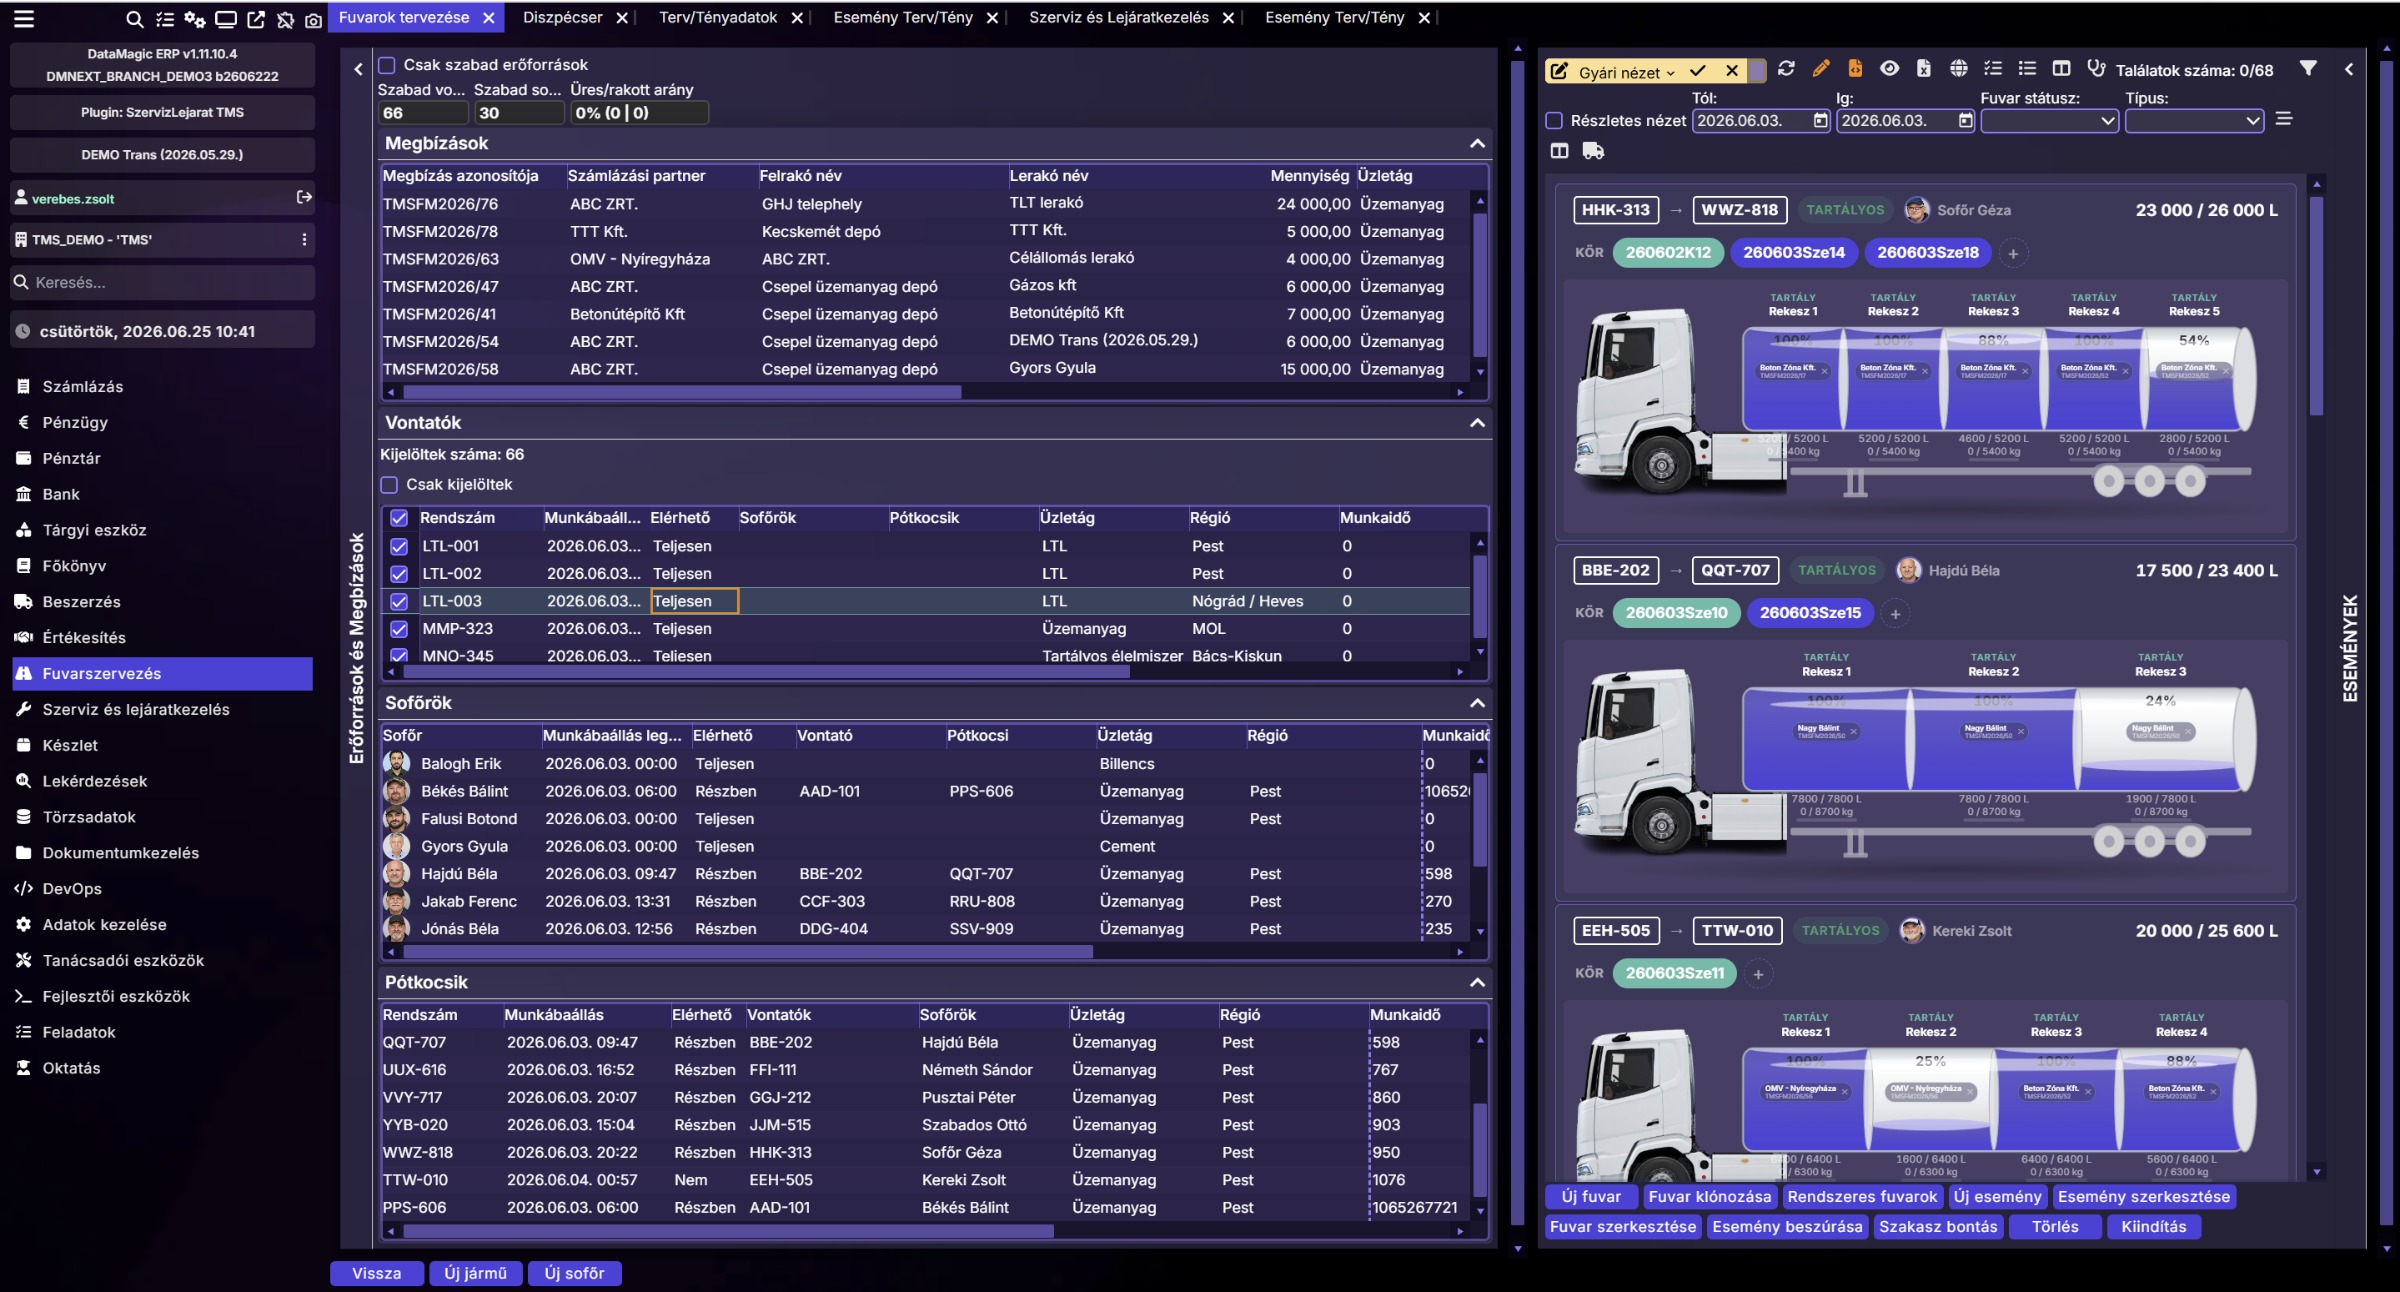Click the Új sofőr button
Viewport: 2400px width, 1292px height.
[x=574, y=1273]
